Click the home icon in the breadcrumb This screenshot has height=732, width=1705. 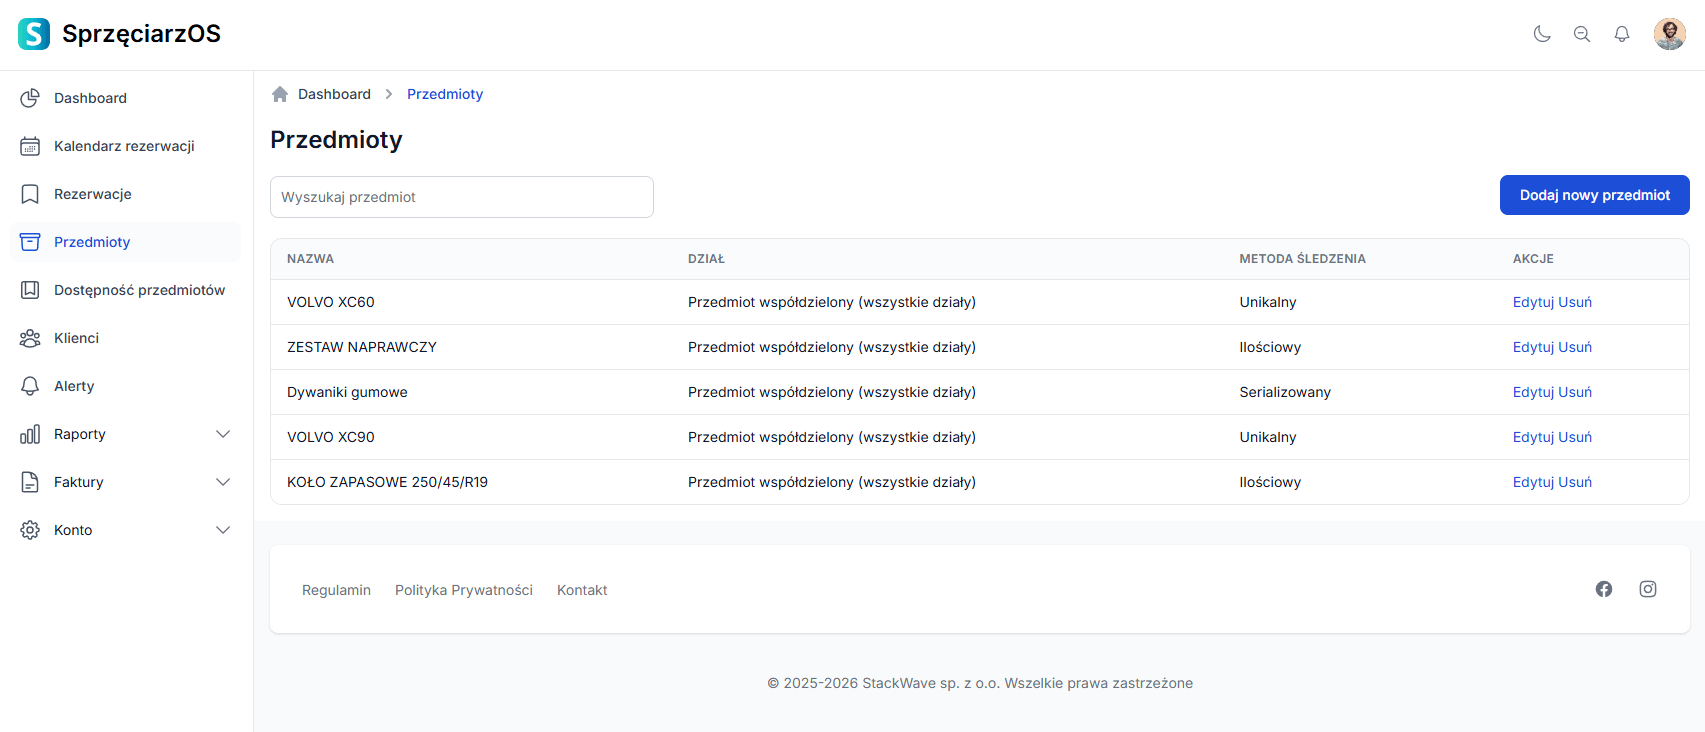pyautogui.click(x=280, y=94)
